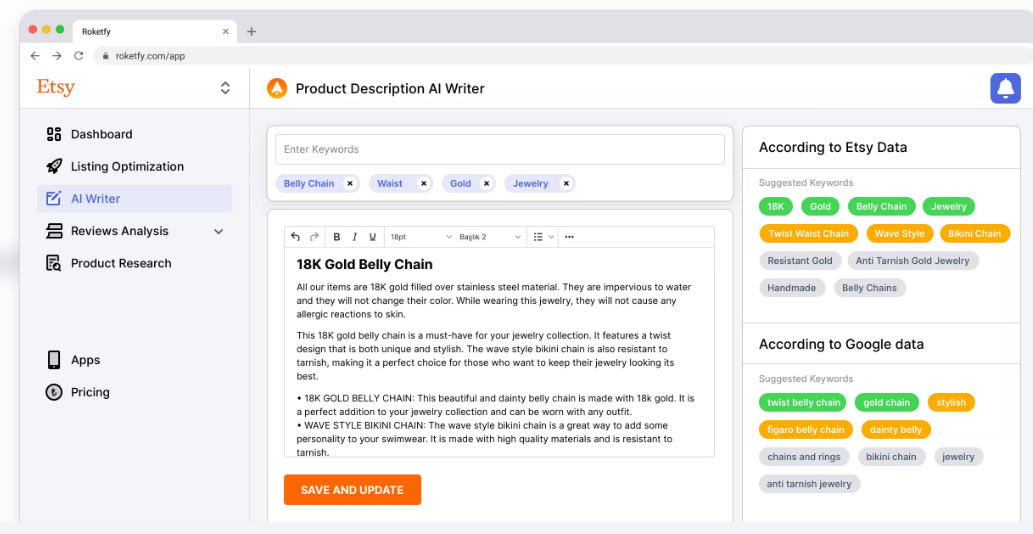Select the Twist Waist Chain suggested keyword

pos(808,234)
